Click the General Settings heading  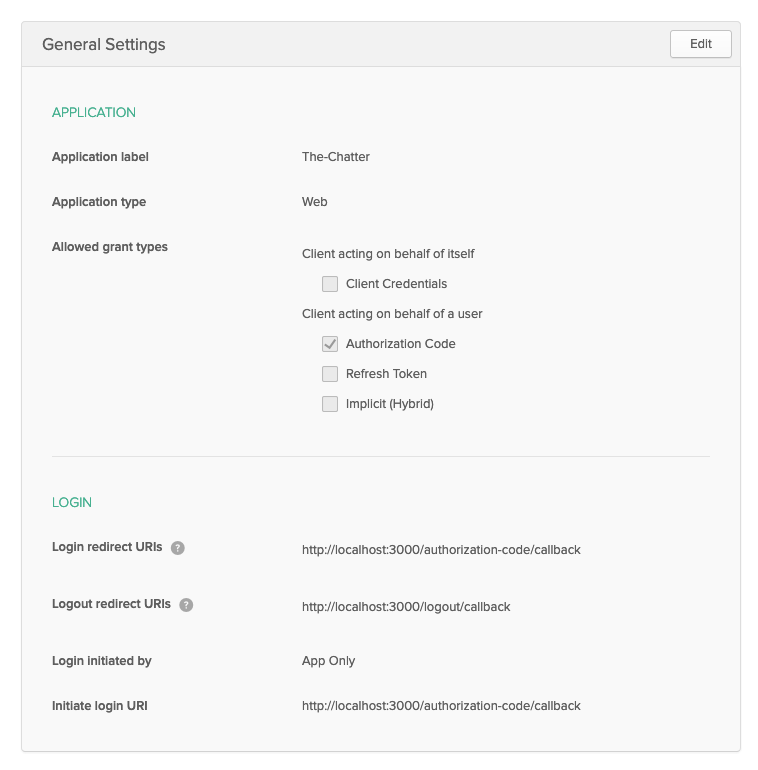[104, 45]
